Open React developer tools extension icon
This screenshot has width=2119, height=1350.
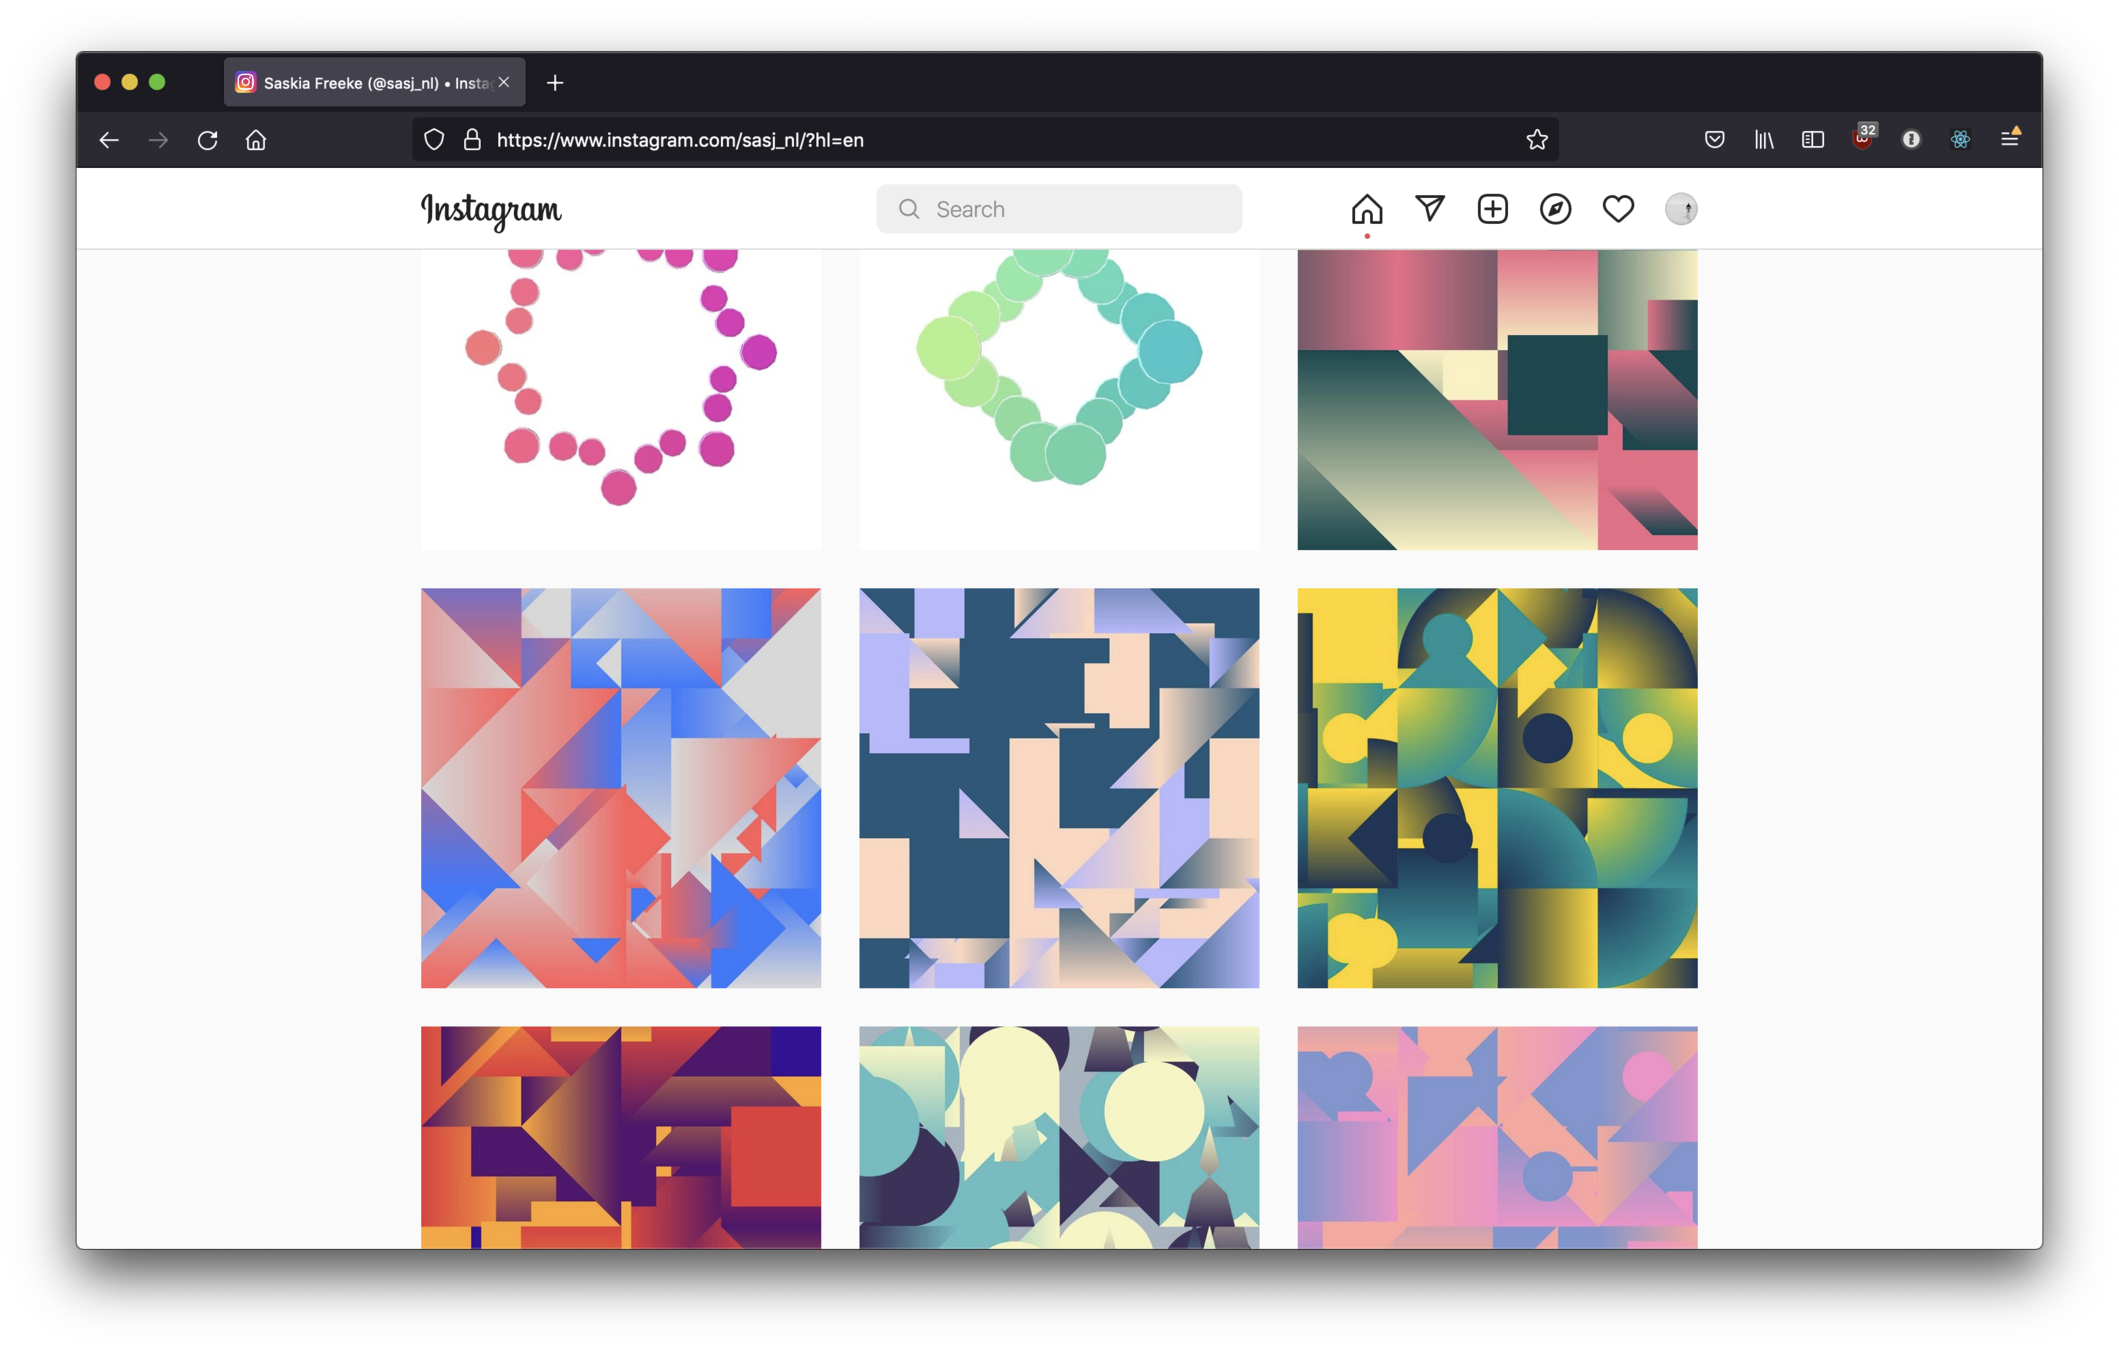[1960, 140]
